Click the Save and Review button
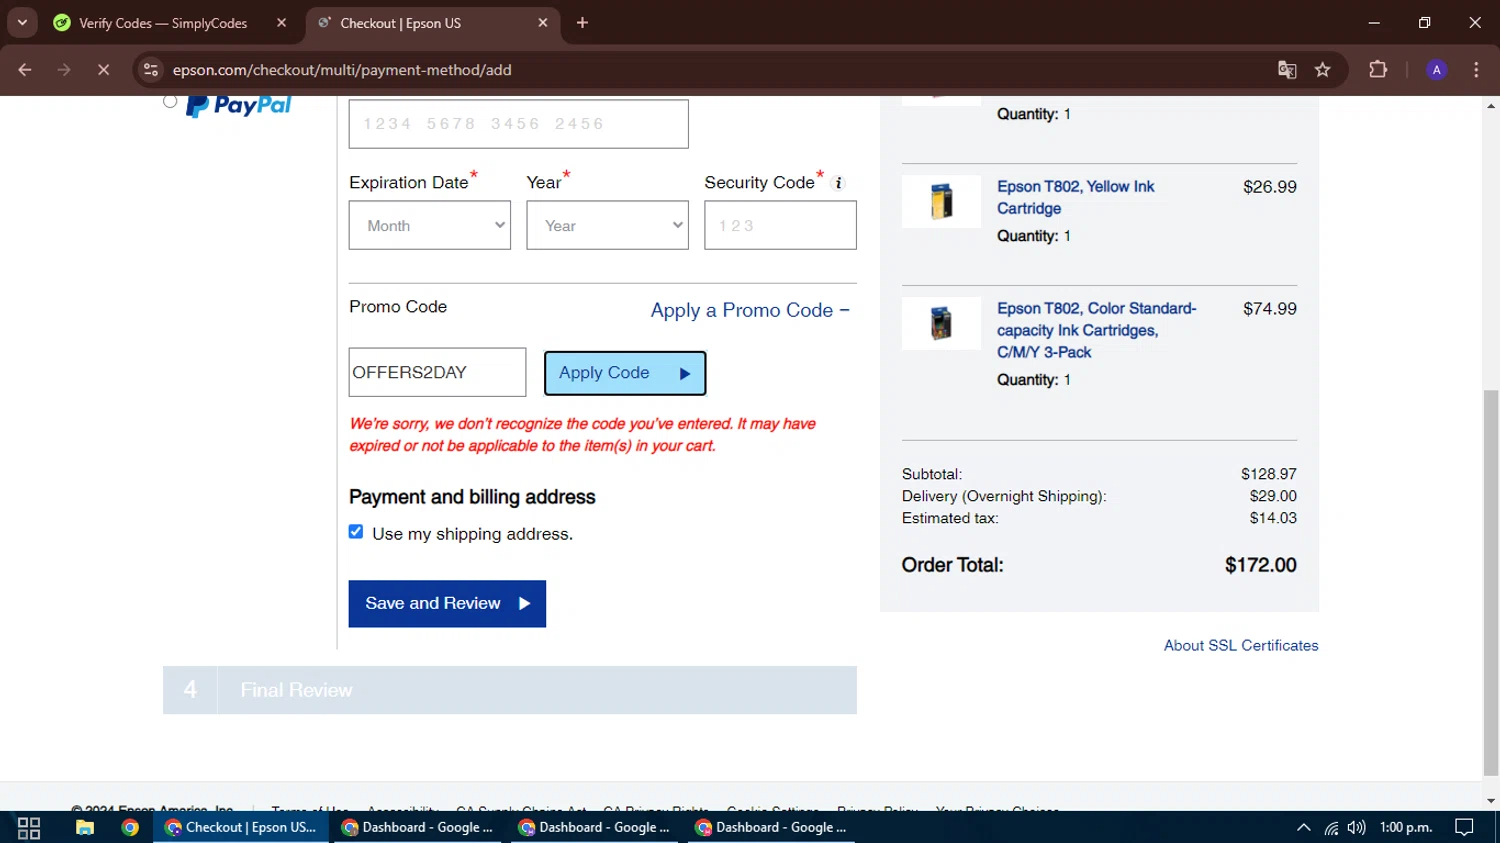 pos(447,604)
